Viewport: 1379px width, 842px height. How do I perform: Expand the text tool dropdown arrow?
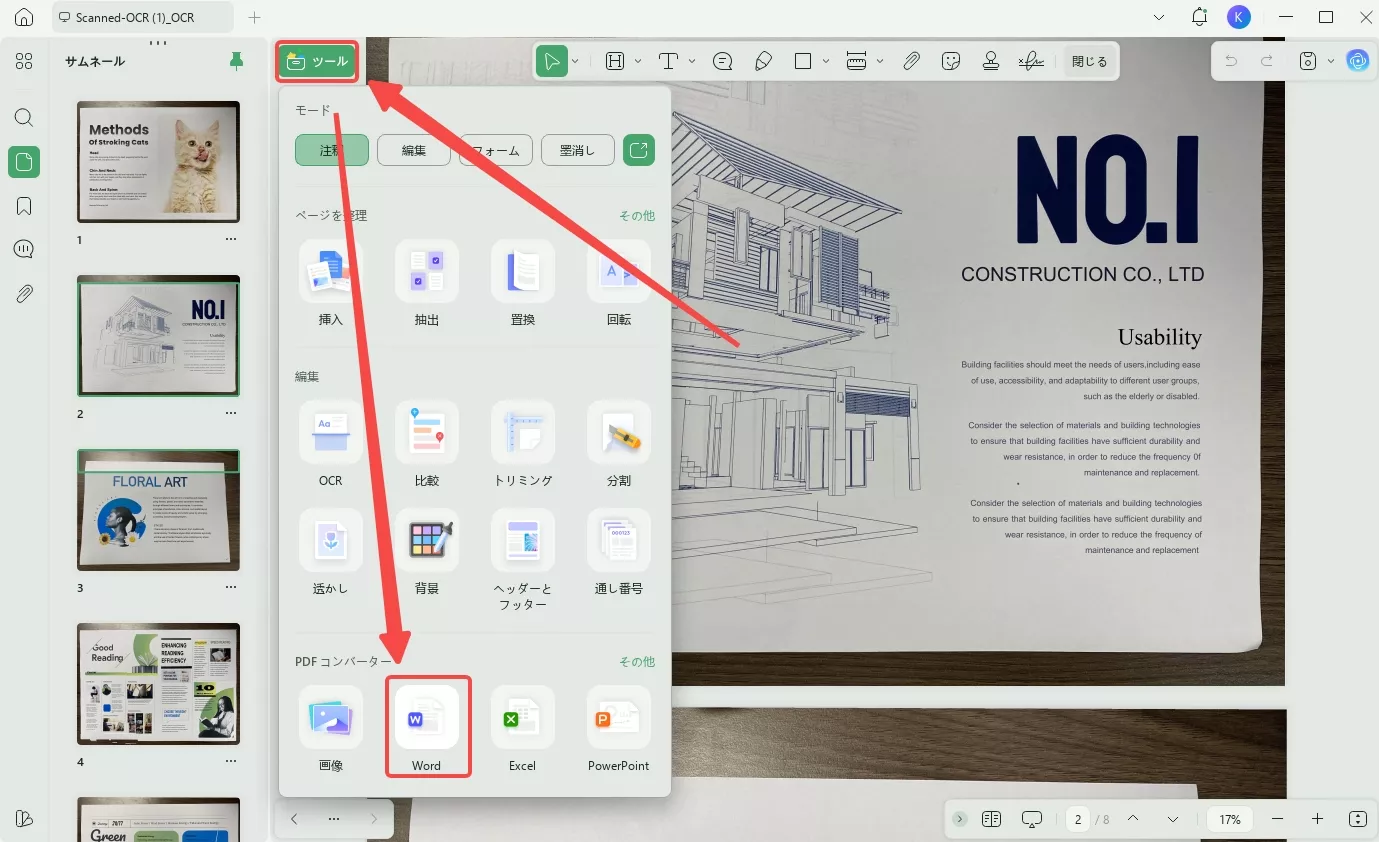[x=691, y=62]
